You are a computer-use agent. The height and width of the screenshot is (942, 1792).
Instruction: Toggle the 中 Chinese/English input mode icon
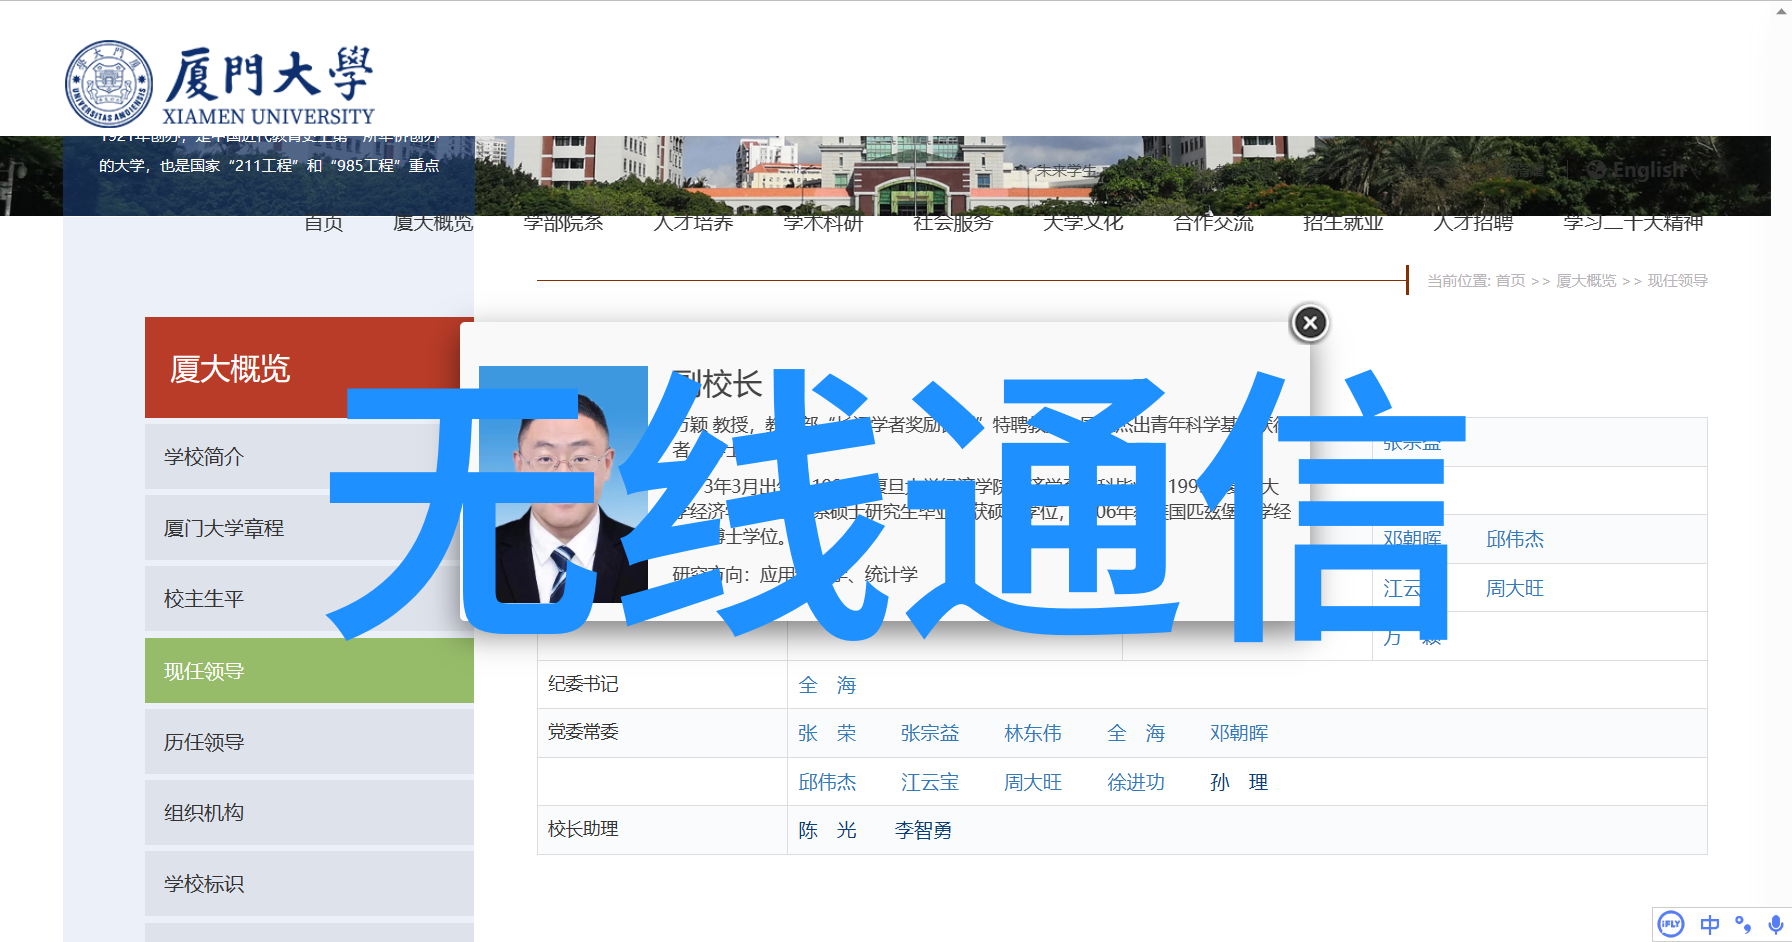1710,924
